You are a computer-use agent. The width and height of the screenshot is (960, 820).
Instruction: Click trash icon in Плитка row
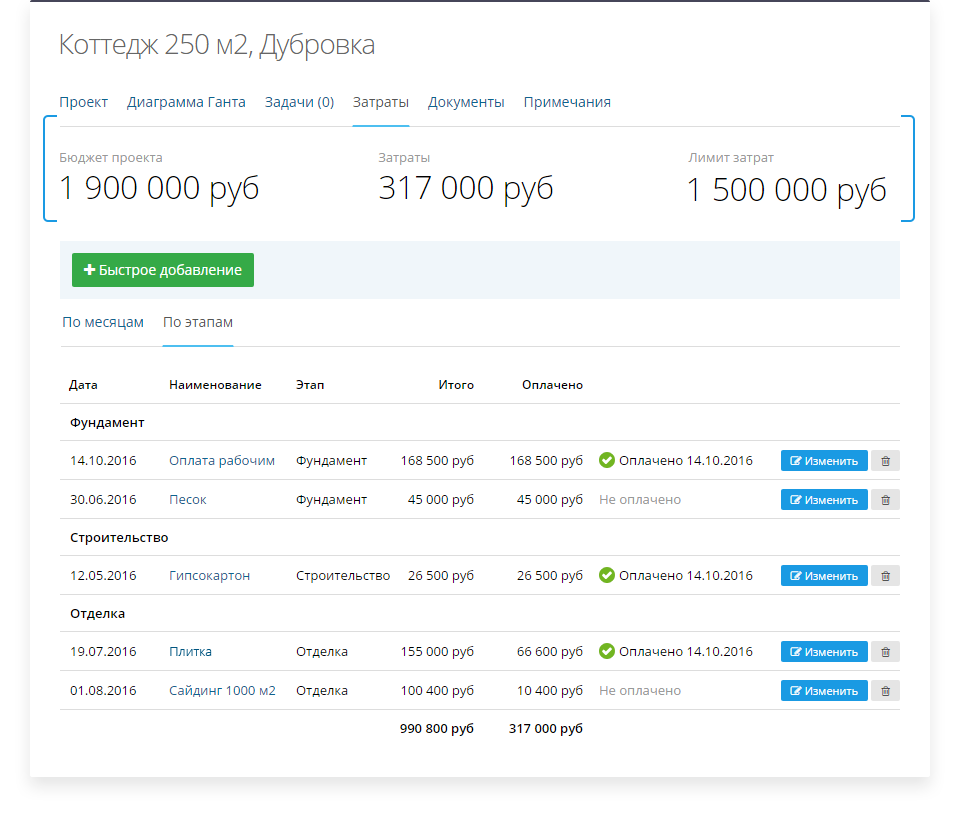(x=885, y=652)
